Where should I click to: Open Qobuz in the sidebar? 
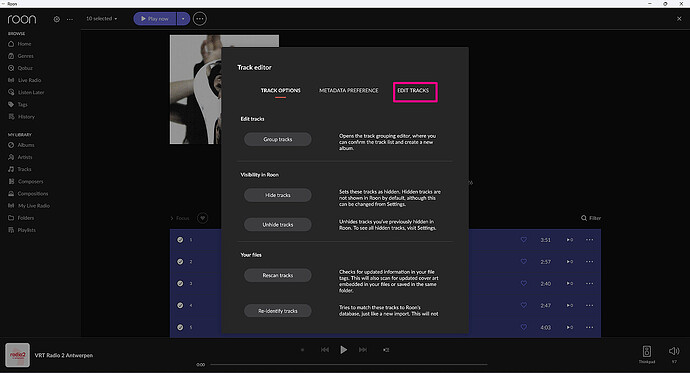pos(20,68)
